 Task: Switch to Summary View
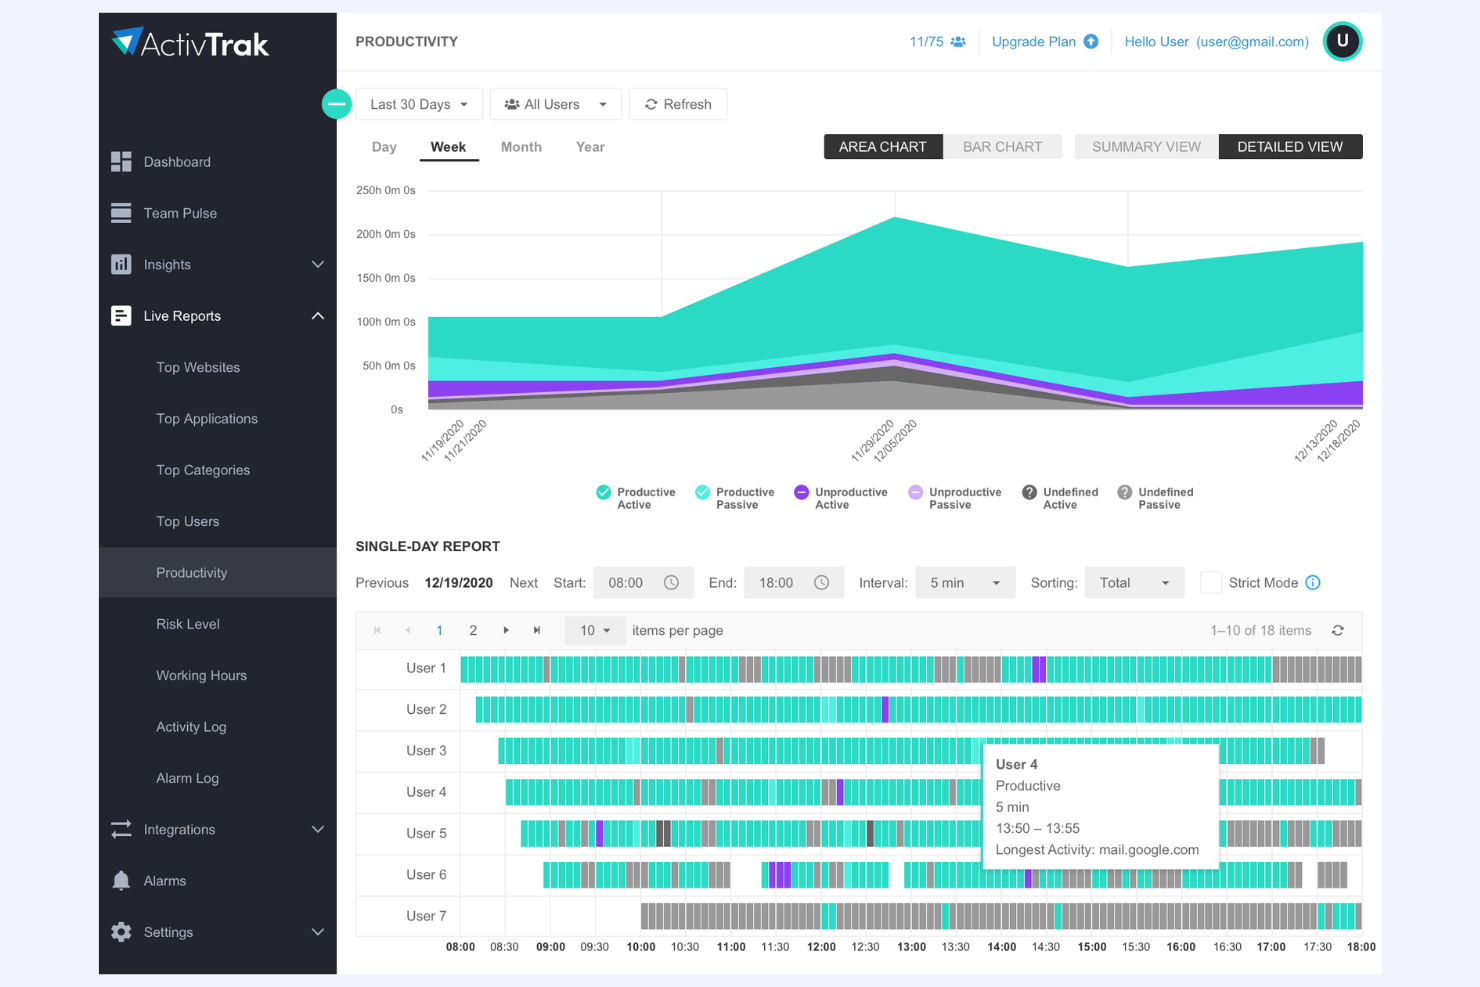[x=1146, y=147]
